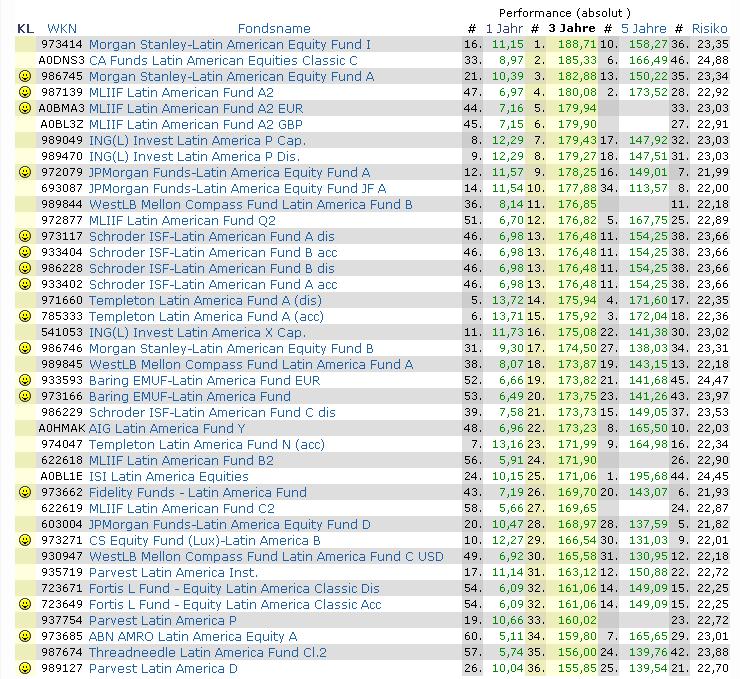740x679 pixels.
Task: Open MLIIF Latin American Fund A2 GBP
Action: (195, 125)
